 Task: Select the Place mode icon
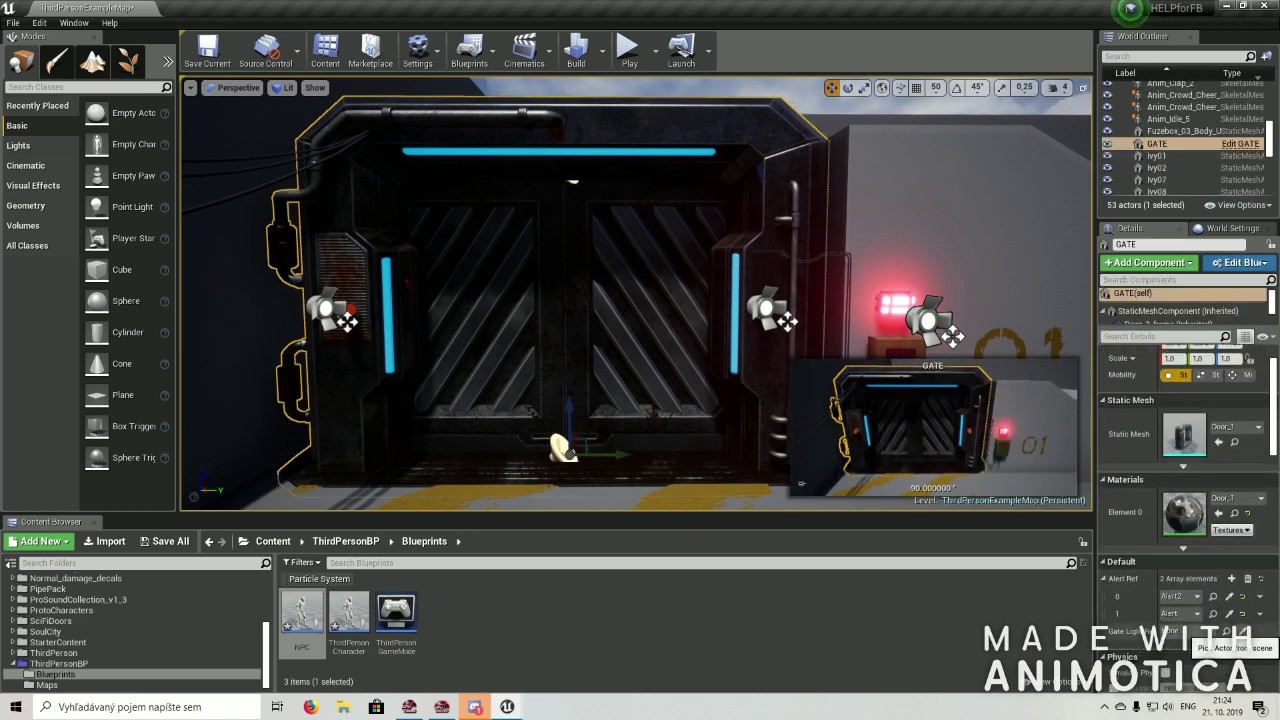[x=21, y=62]
